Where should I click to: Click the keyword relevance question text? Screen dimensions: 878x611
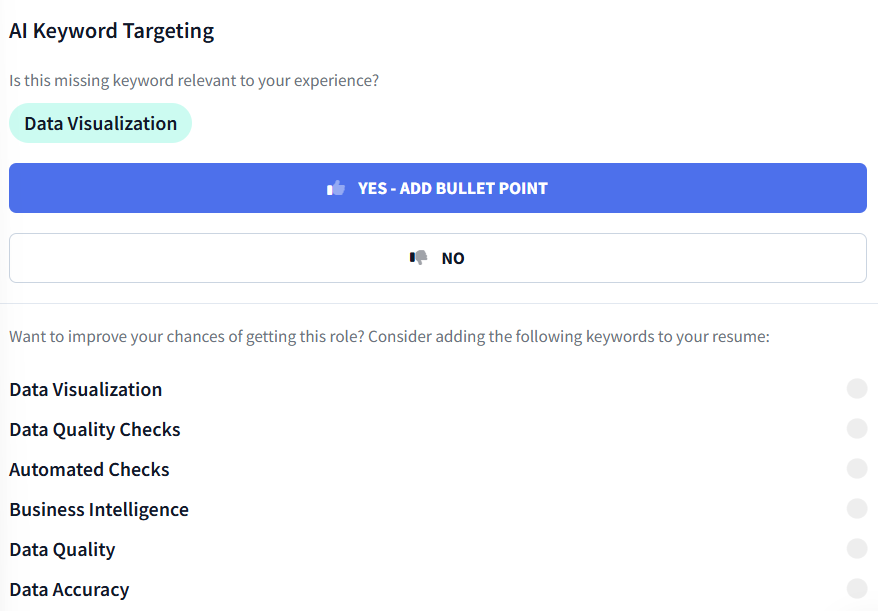[194, 80]
